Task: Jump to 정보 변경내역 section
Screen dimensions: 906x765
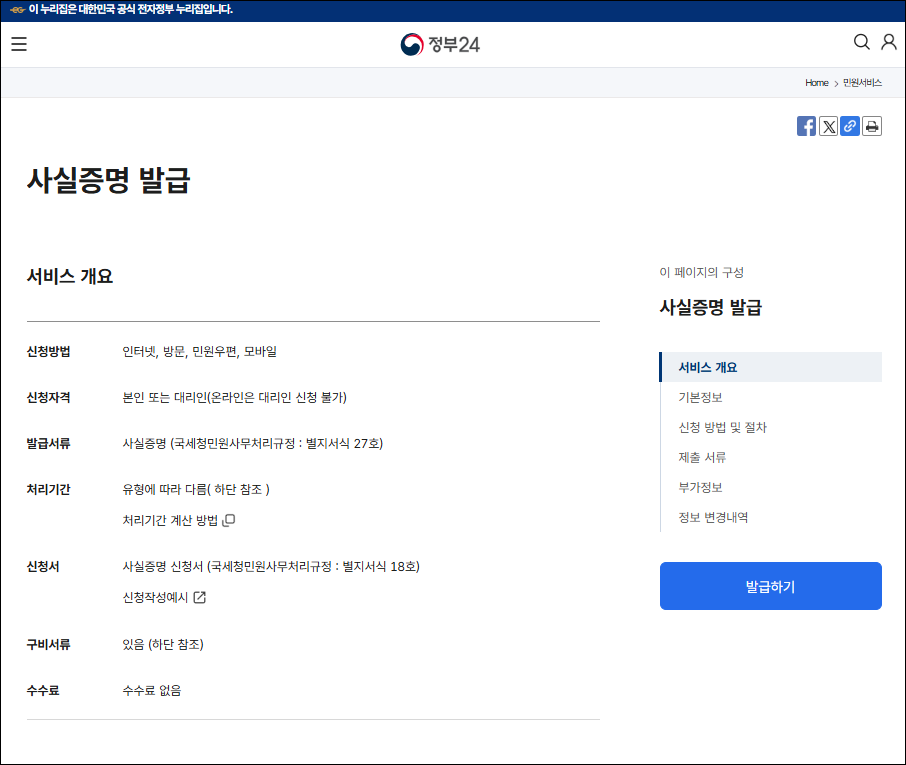Action: (x=713, y=517)
